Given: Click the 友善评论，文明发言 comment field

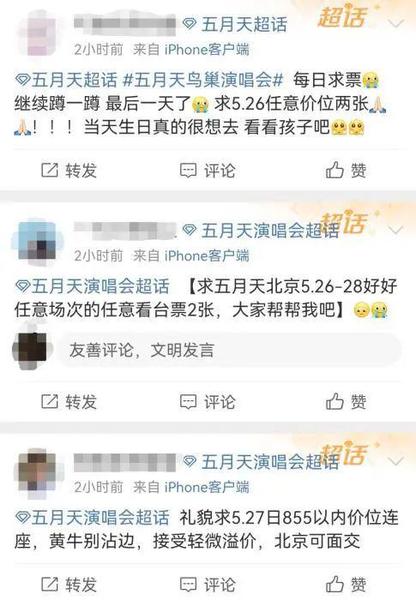Looking at the screenshot, I should tap(230, 350).
